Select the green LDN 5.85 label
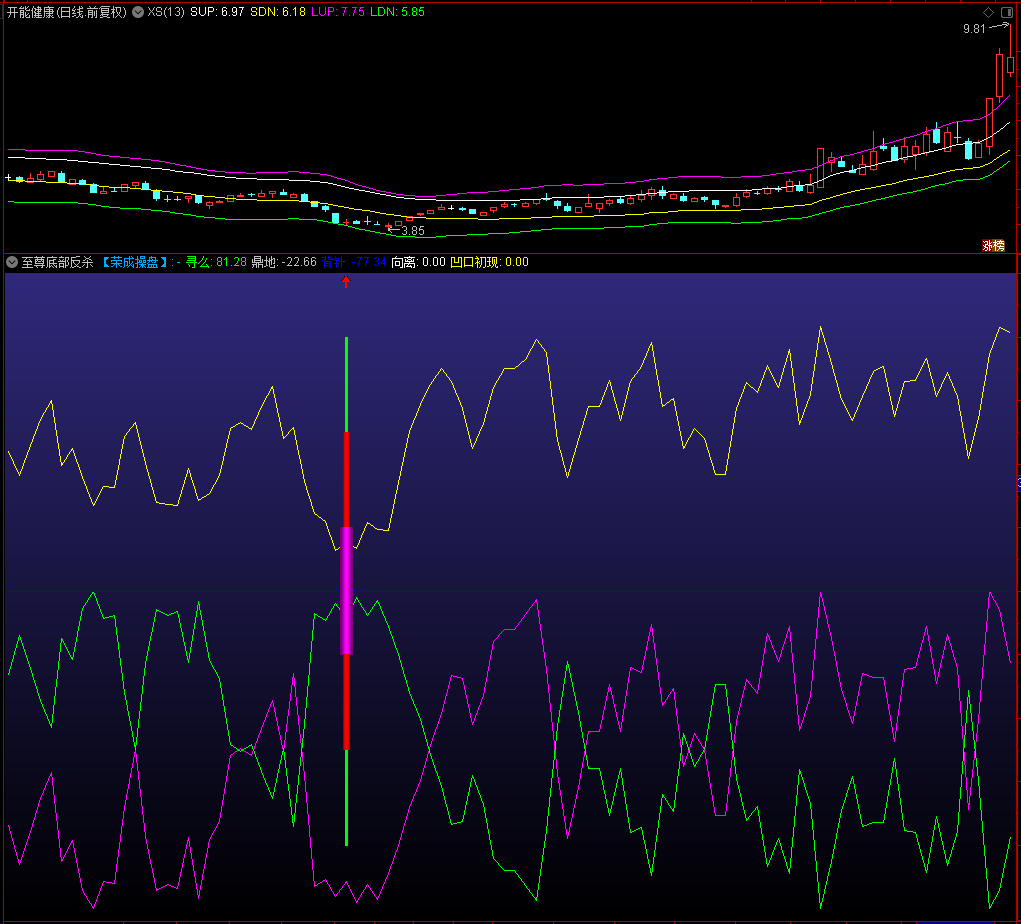Viewport: 1021px width, 924px height. pos(397,12)
